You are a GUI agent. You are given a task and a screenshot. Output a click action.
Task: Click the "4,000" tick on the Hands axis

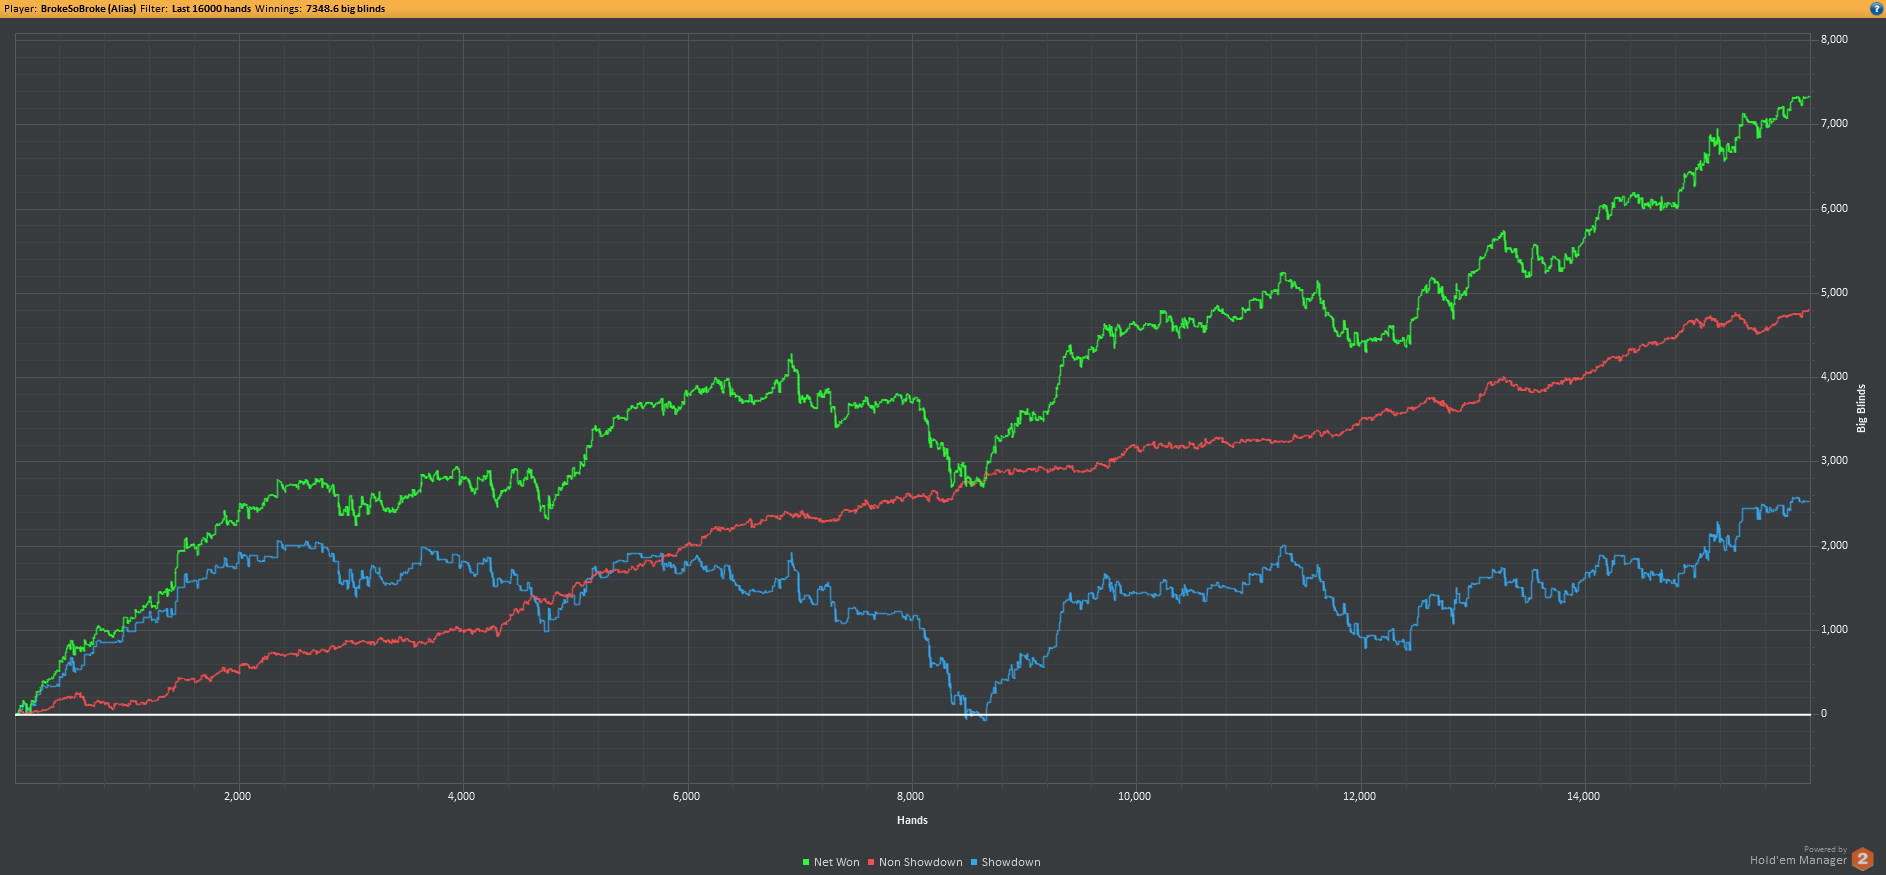pos(461,796)
